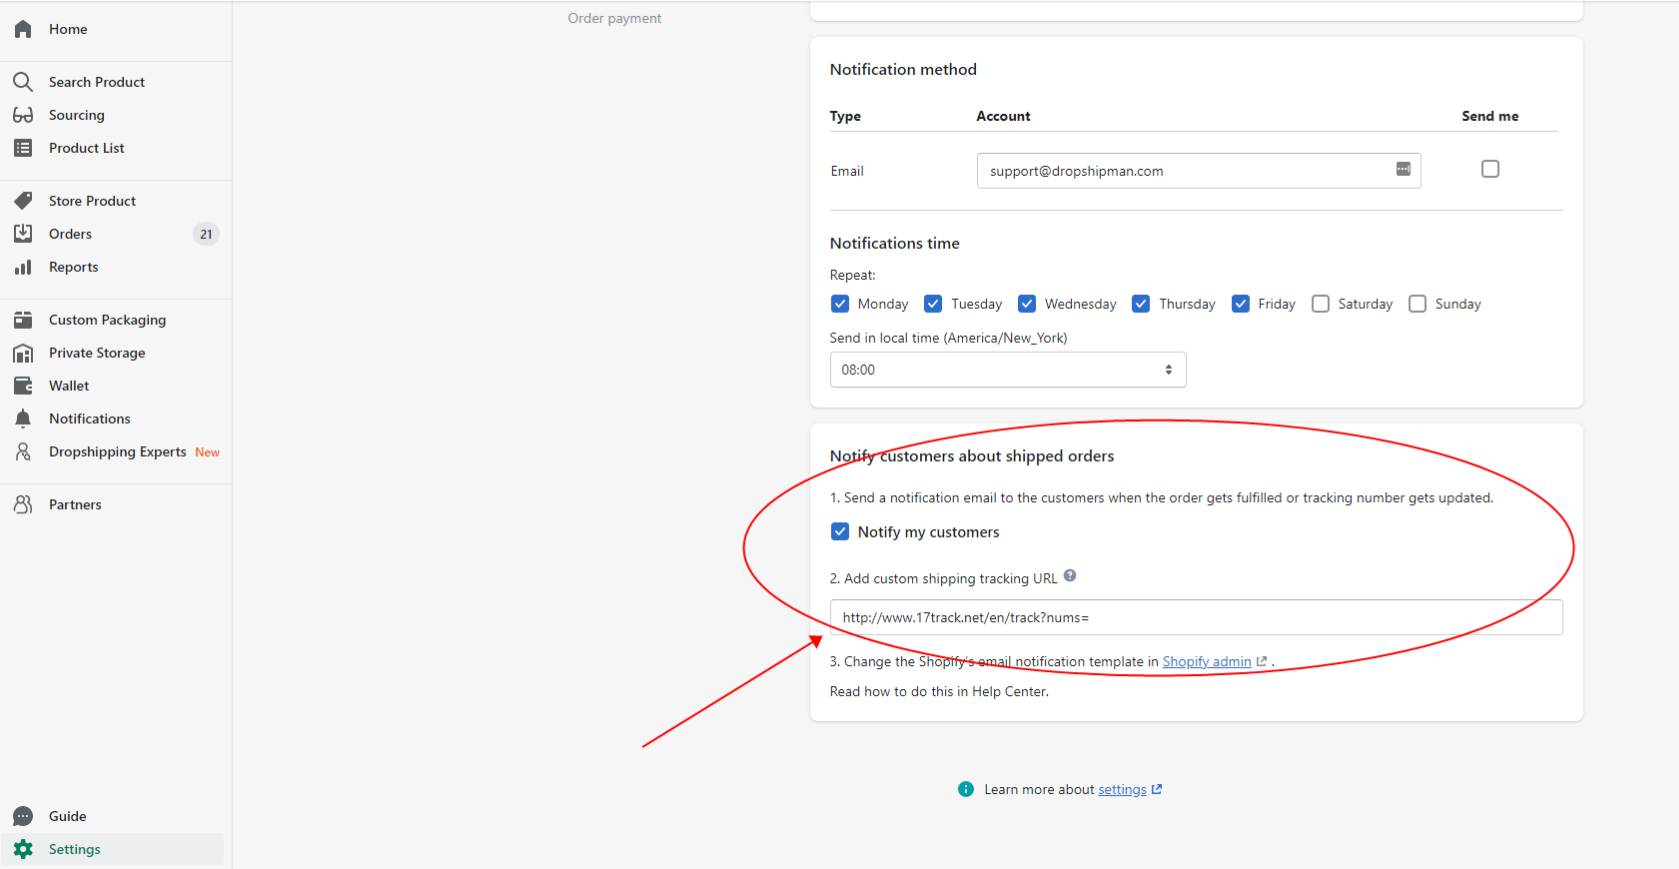Open the 08:00 send time dropdown
Image resolution: width=1679 pixels, height=869 pixels.
pos(1008,370)
